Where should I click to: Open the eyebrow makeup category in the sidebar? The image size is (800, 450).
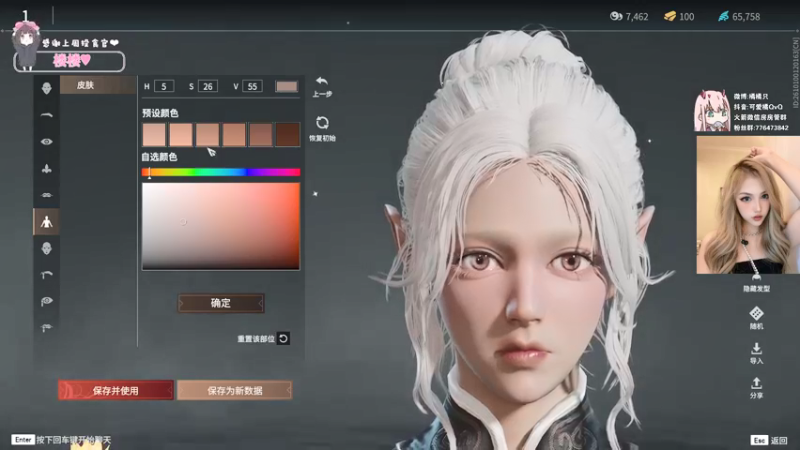click(x=46, y=275)
